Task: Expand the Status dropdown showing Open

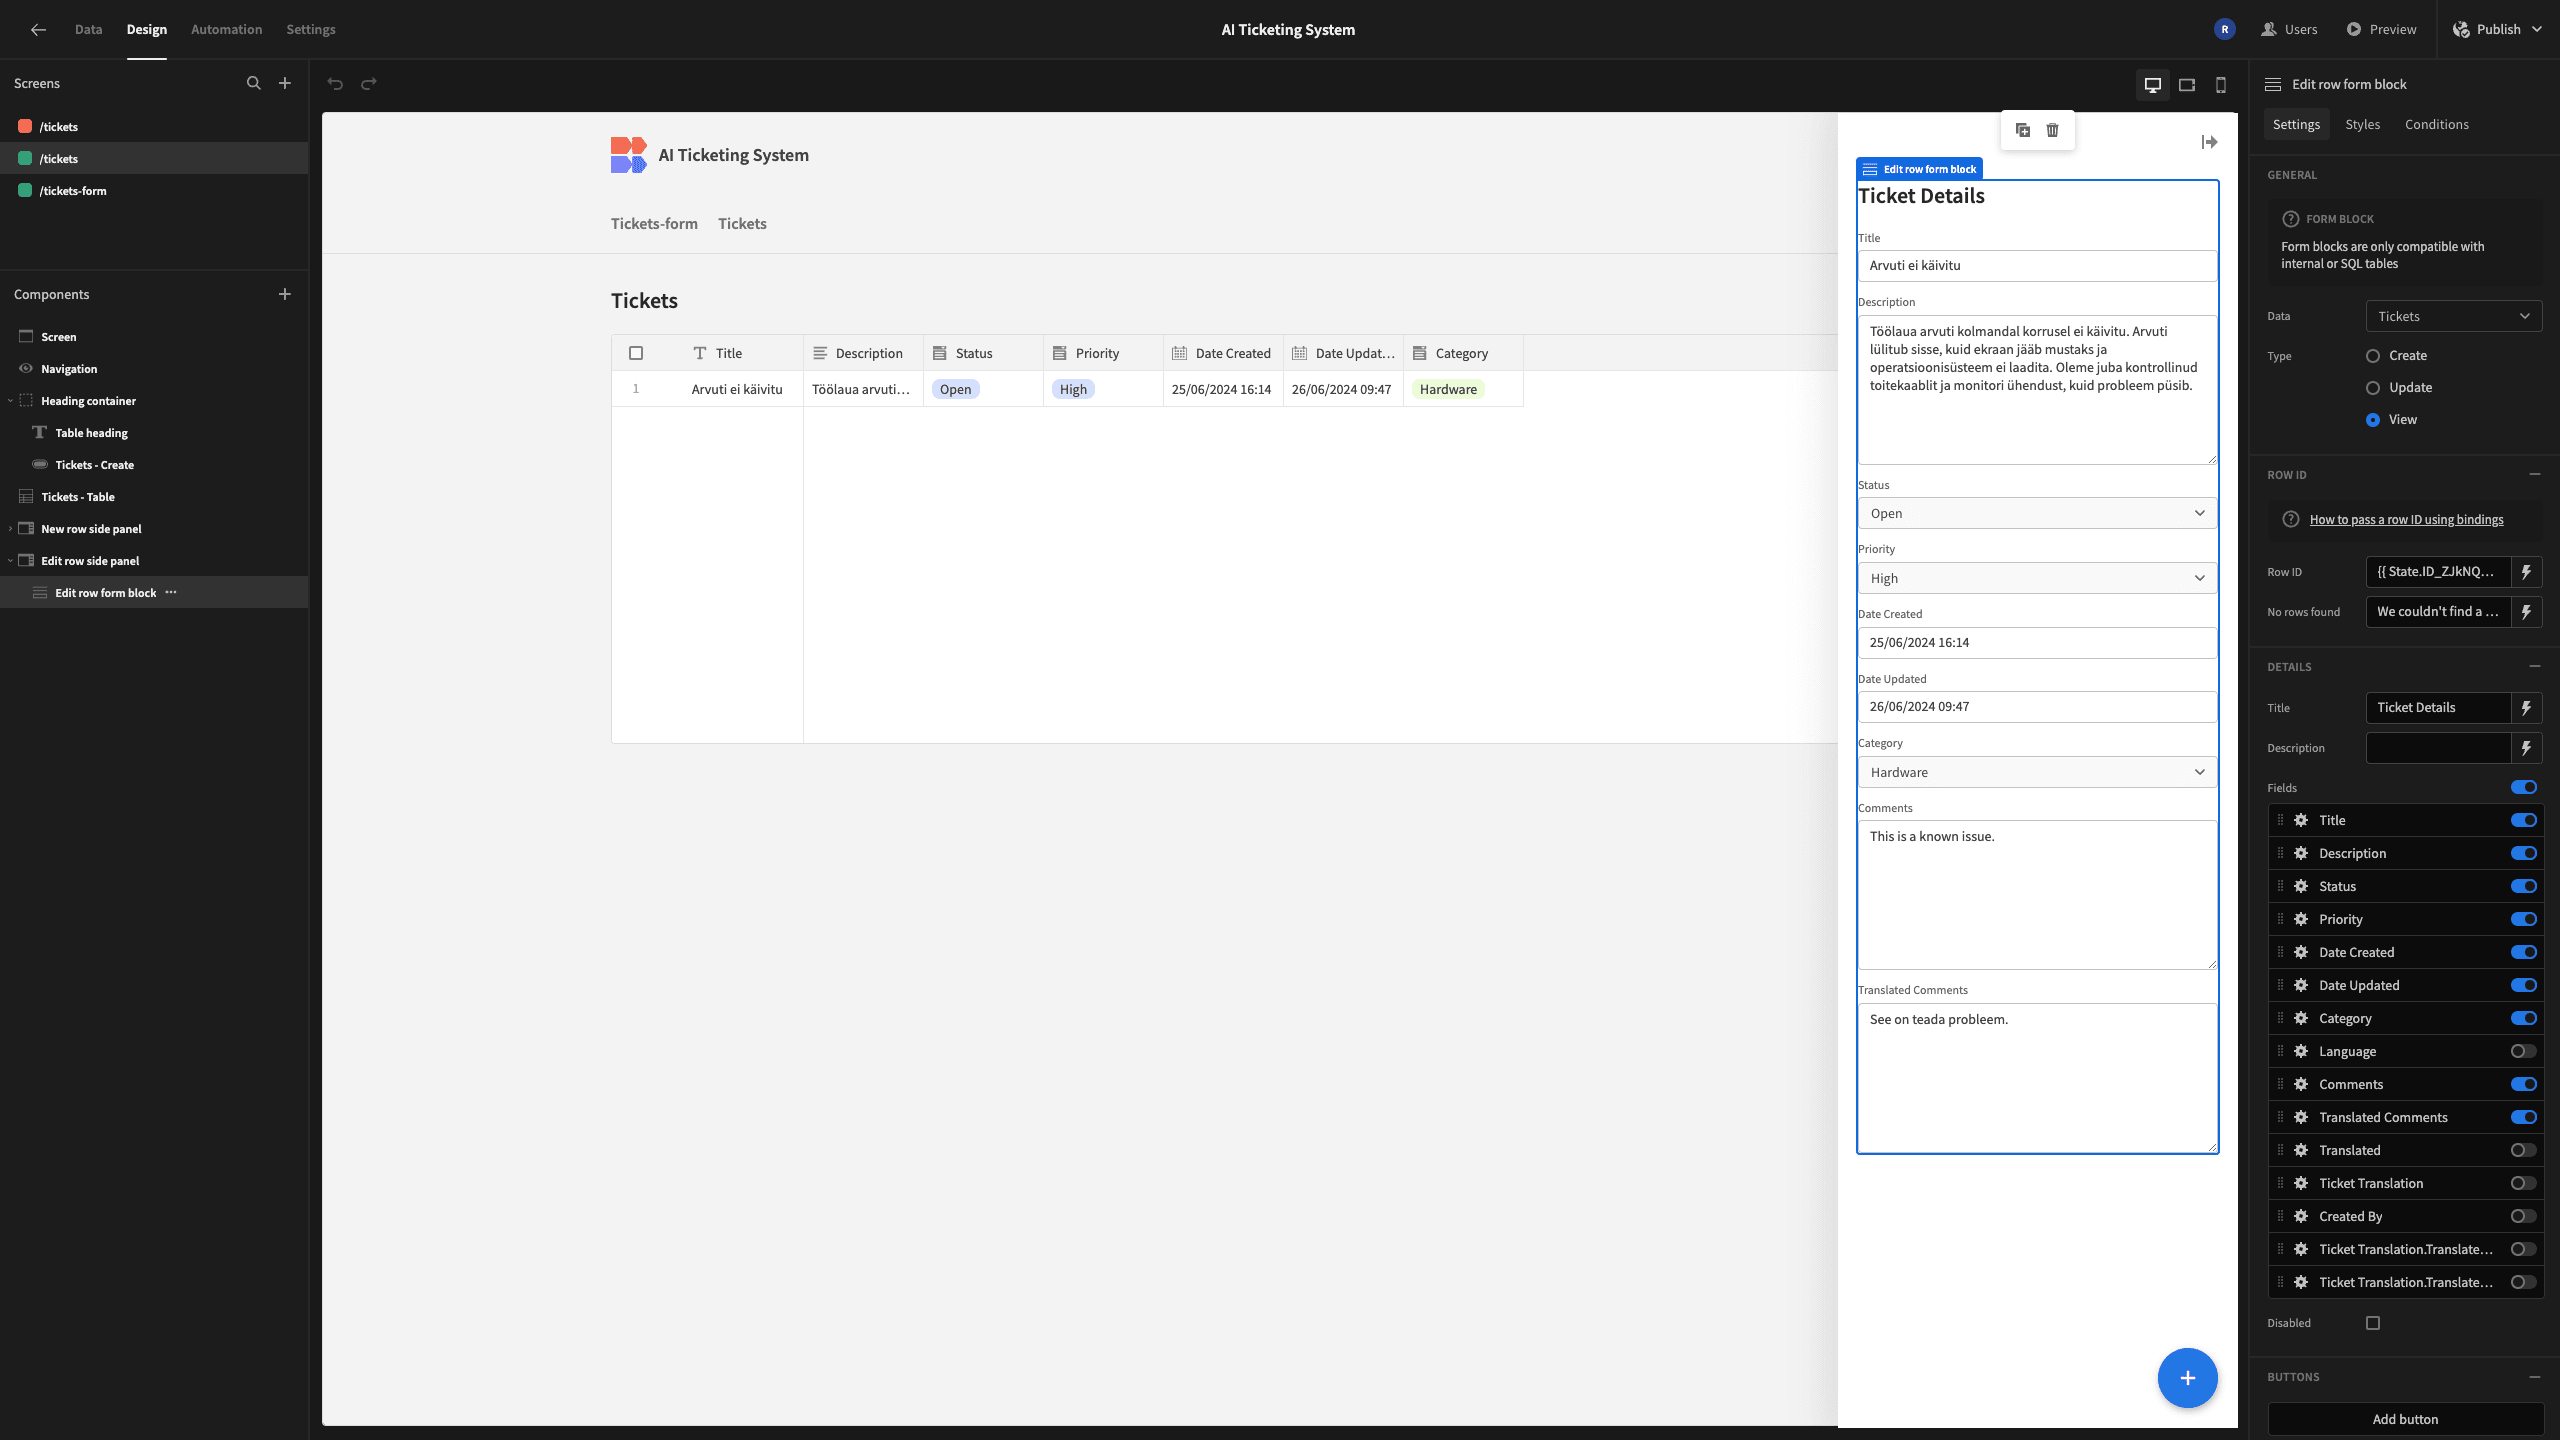Action: 2037,513
